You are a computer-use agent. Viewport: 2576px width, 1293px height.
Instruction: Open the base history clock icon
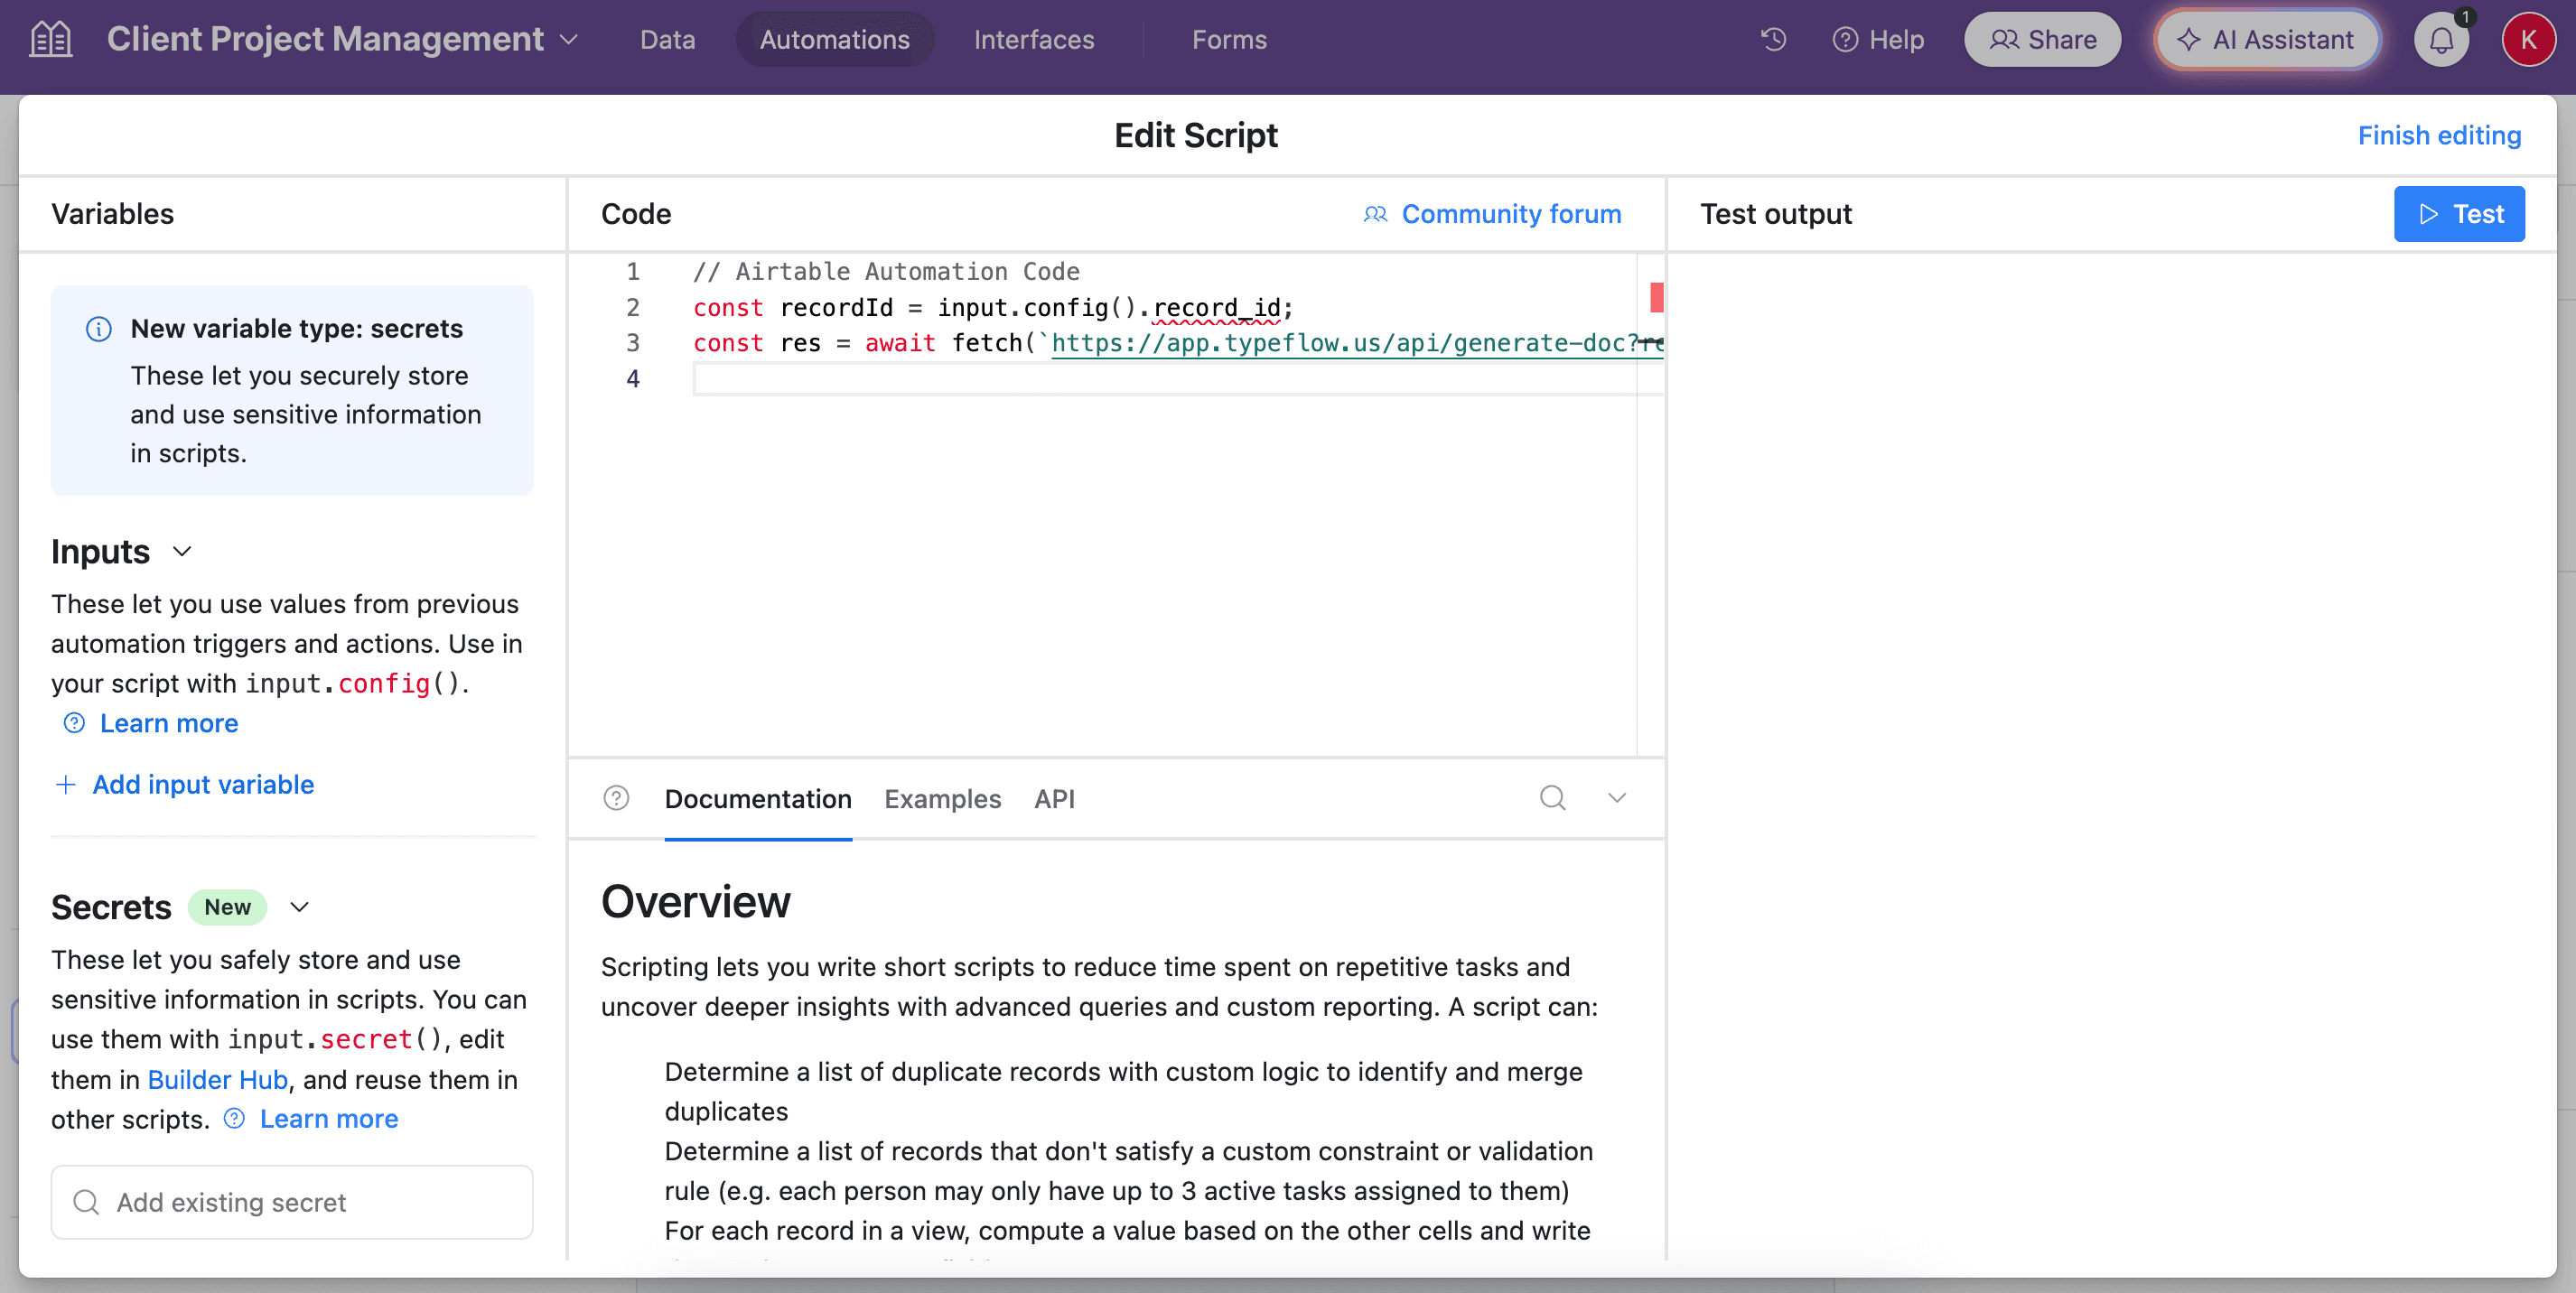(x=1773, y=39)
